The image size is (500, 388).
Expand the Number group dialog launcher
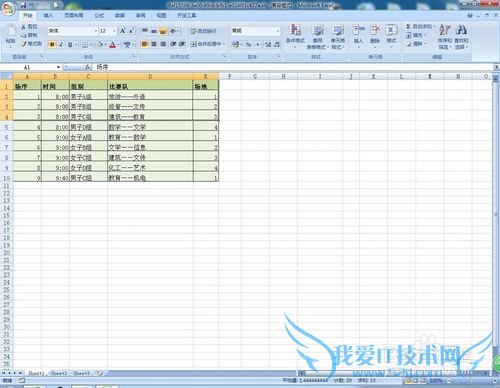[x=279, y=57]
